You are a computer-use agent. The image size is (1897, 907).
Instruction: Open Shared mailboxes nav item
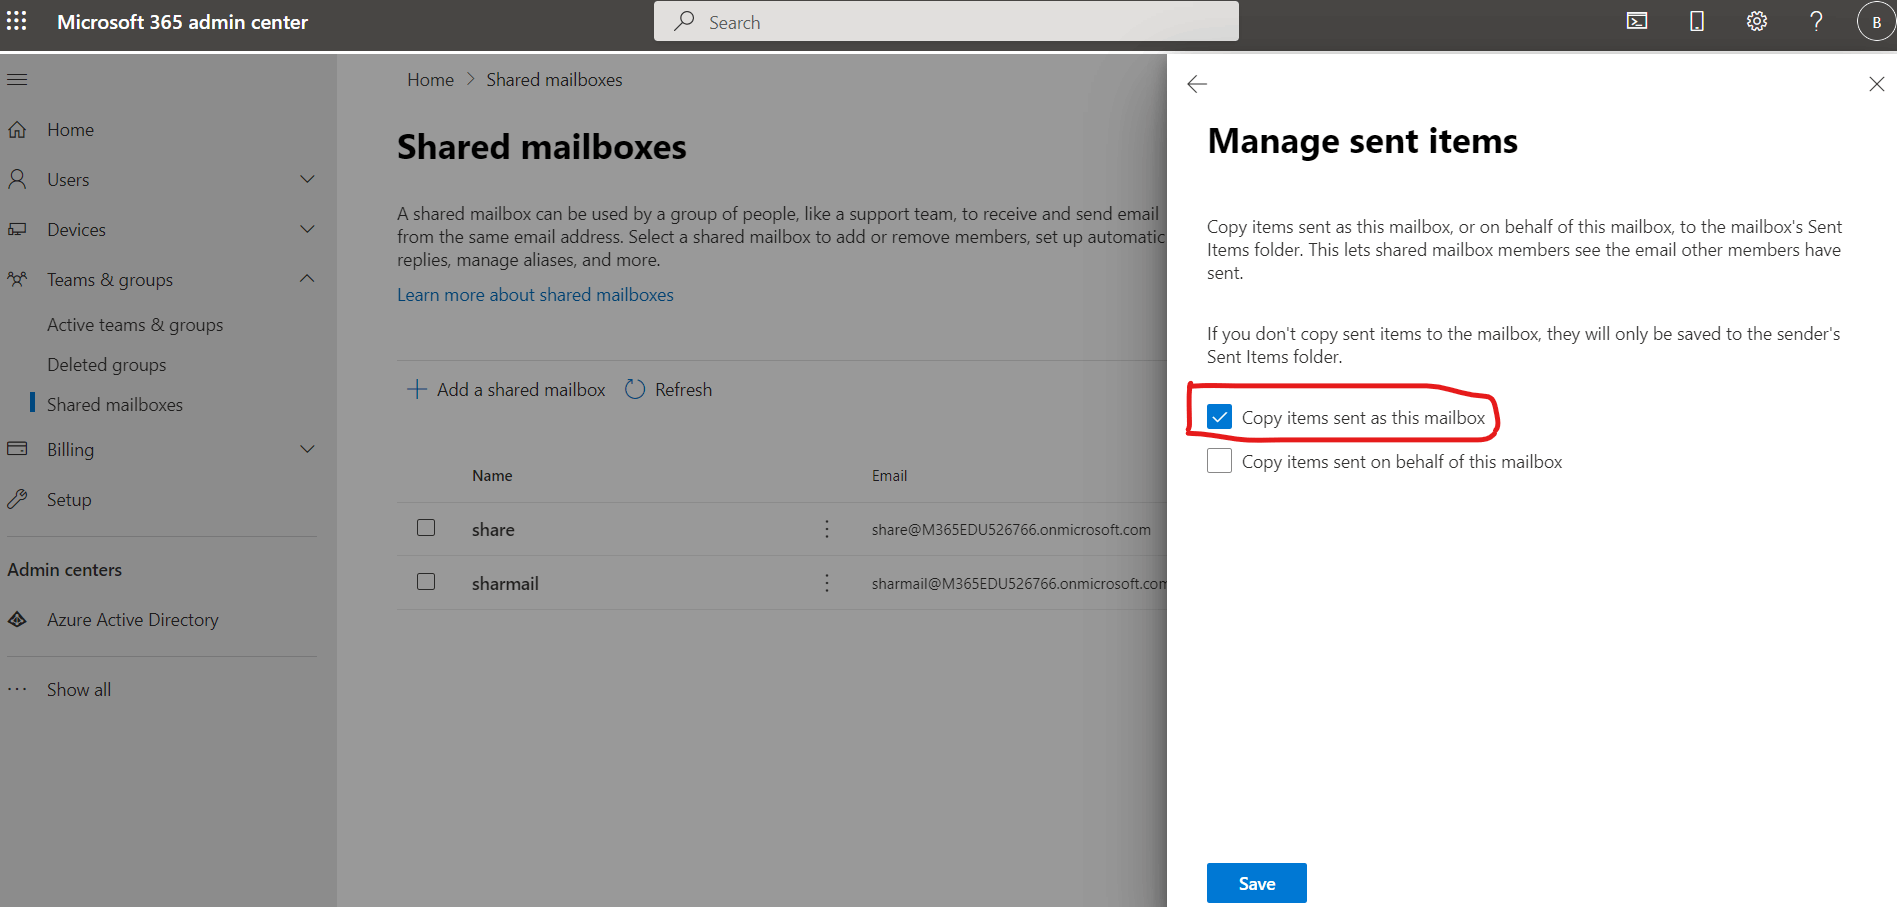click(x=115, y=405)
